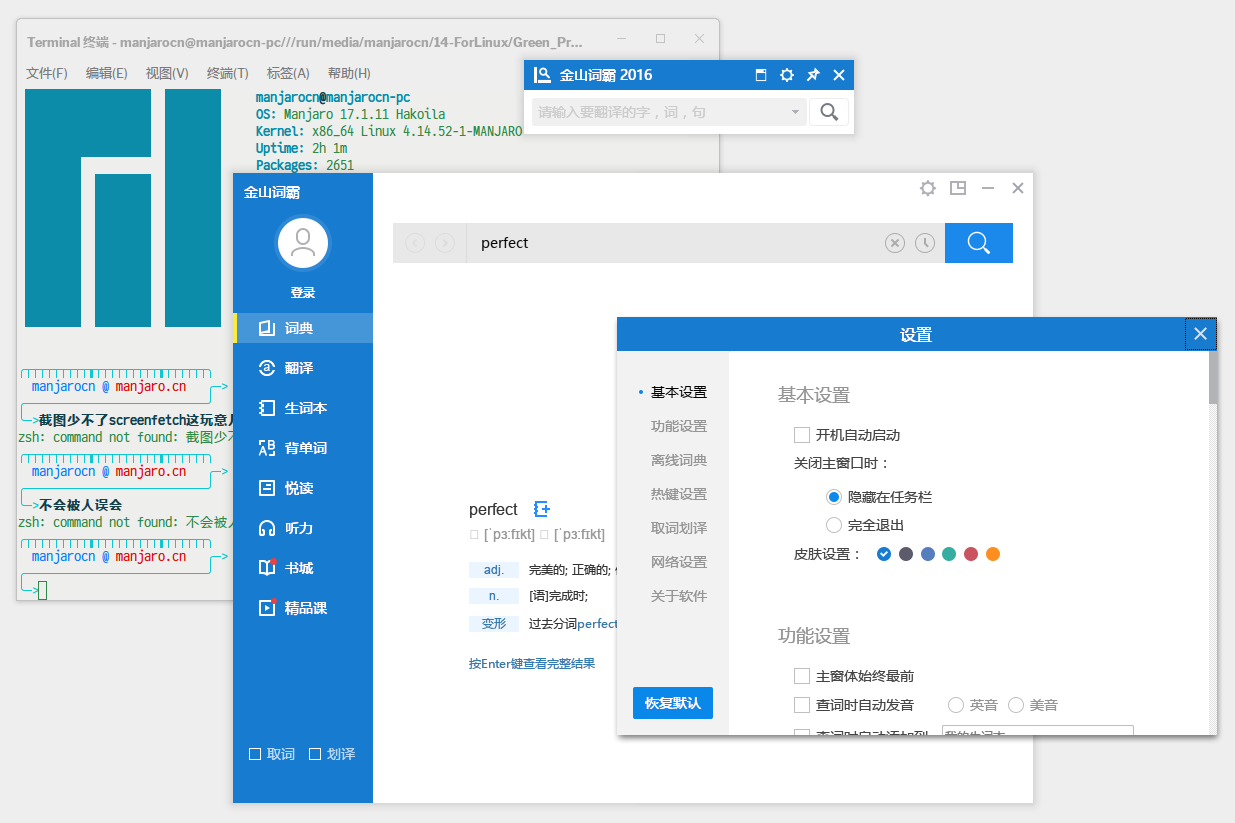Open the 帮助(H) menu in Terminal

(x=349, y=73)
